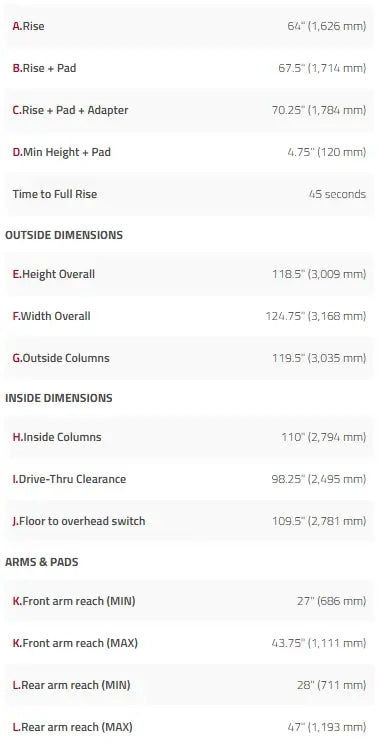383x746 pixels.
Task: Click the Width Overall 124.75" value
Action: [x=316, y=316]
